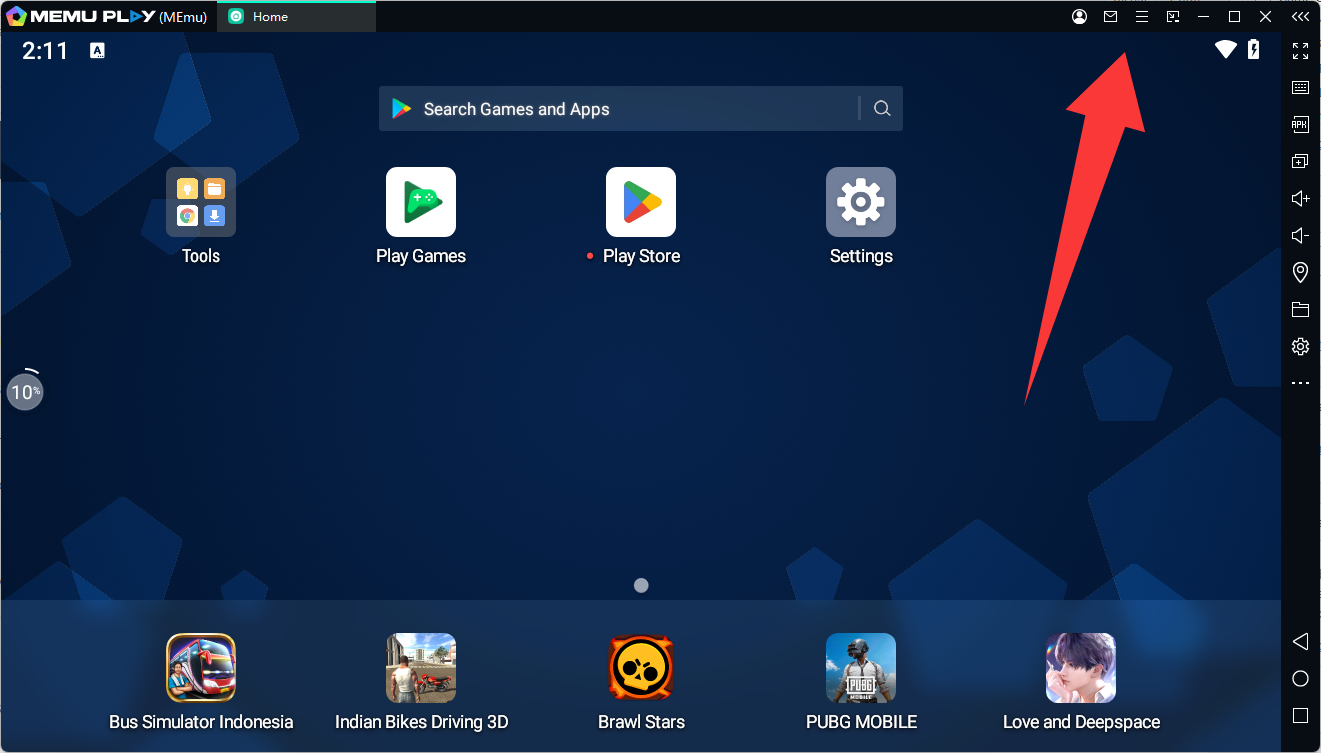The width and height of the screenshot is (1321, 753).
Task: Install APK using sidebar icon
Action: pos(1300,125)
